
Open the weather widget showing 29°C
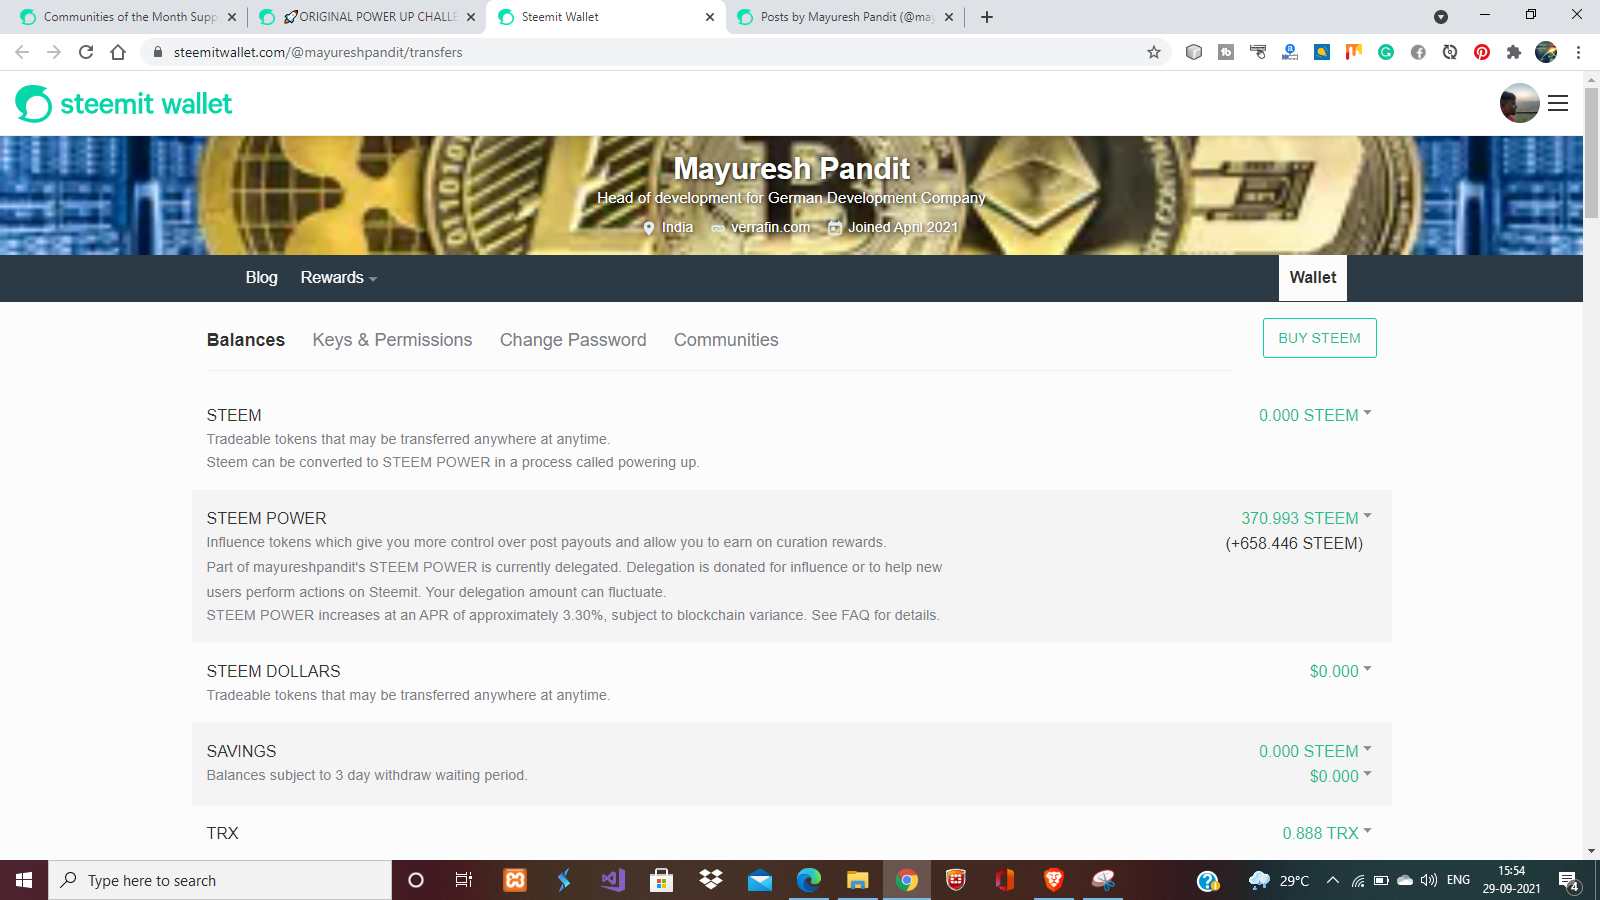pos(1279,880)
